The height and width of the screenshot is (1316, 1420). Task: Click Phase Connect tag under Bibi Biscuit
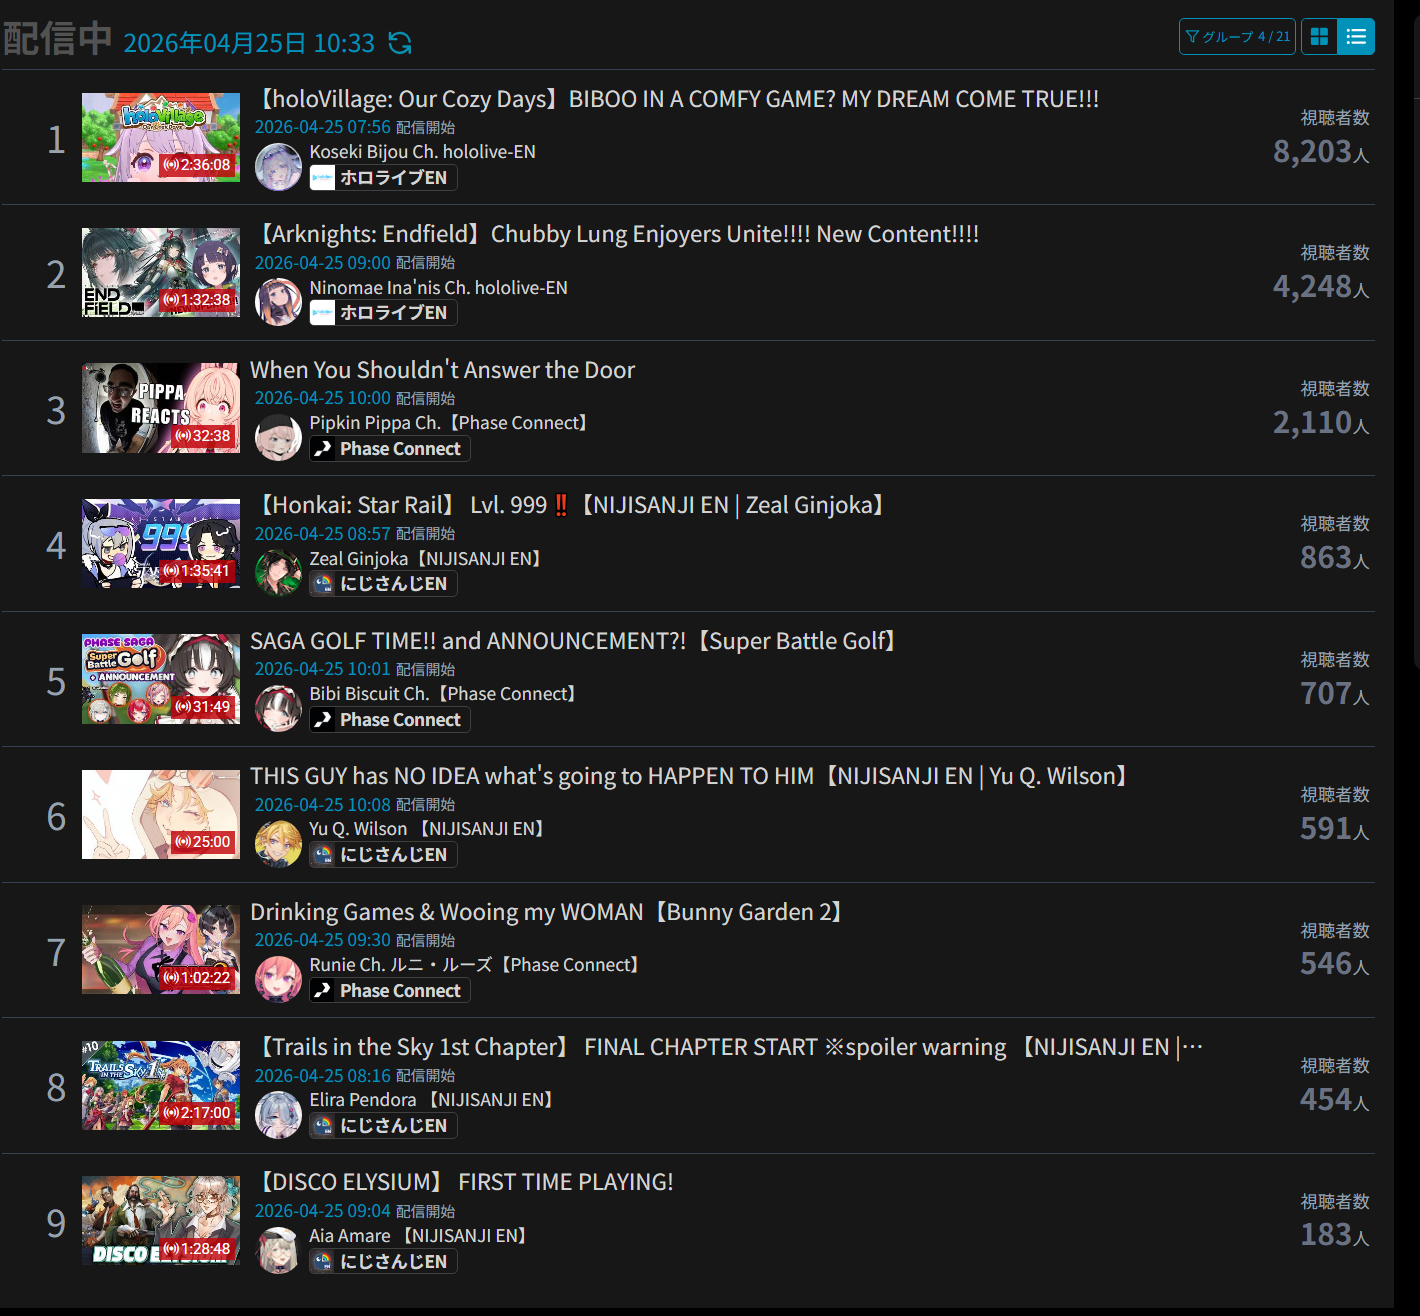[x=390, y=720]
